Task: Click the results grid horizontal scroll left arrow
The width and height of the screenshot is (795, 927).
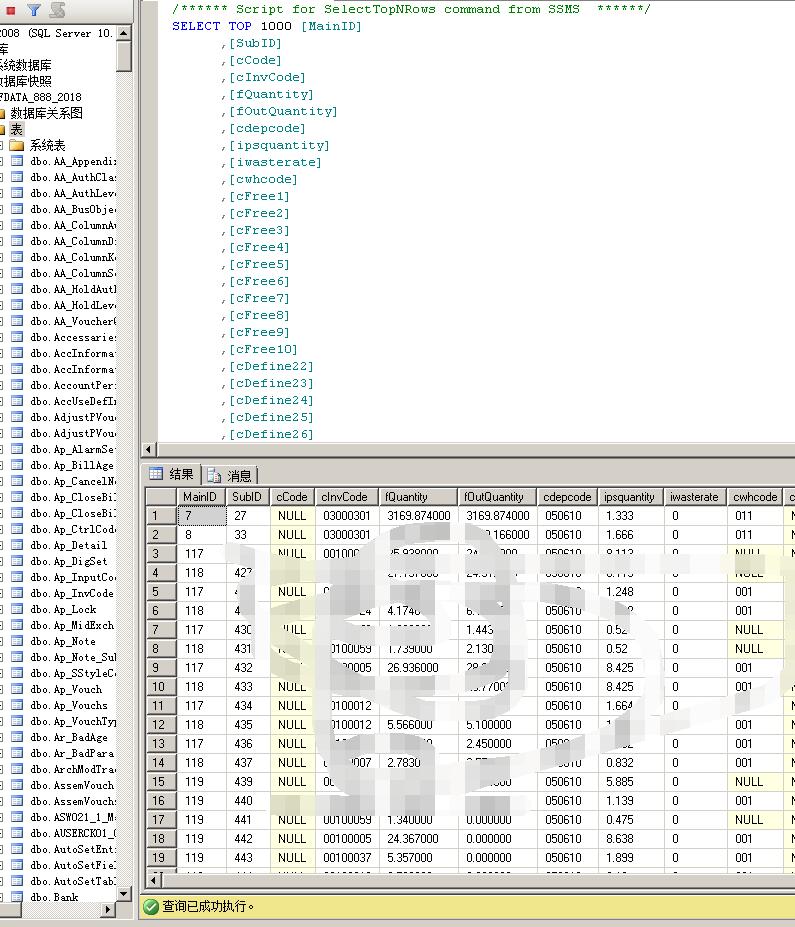Action: pos(153,880)
